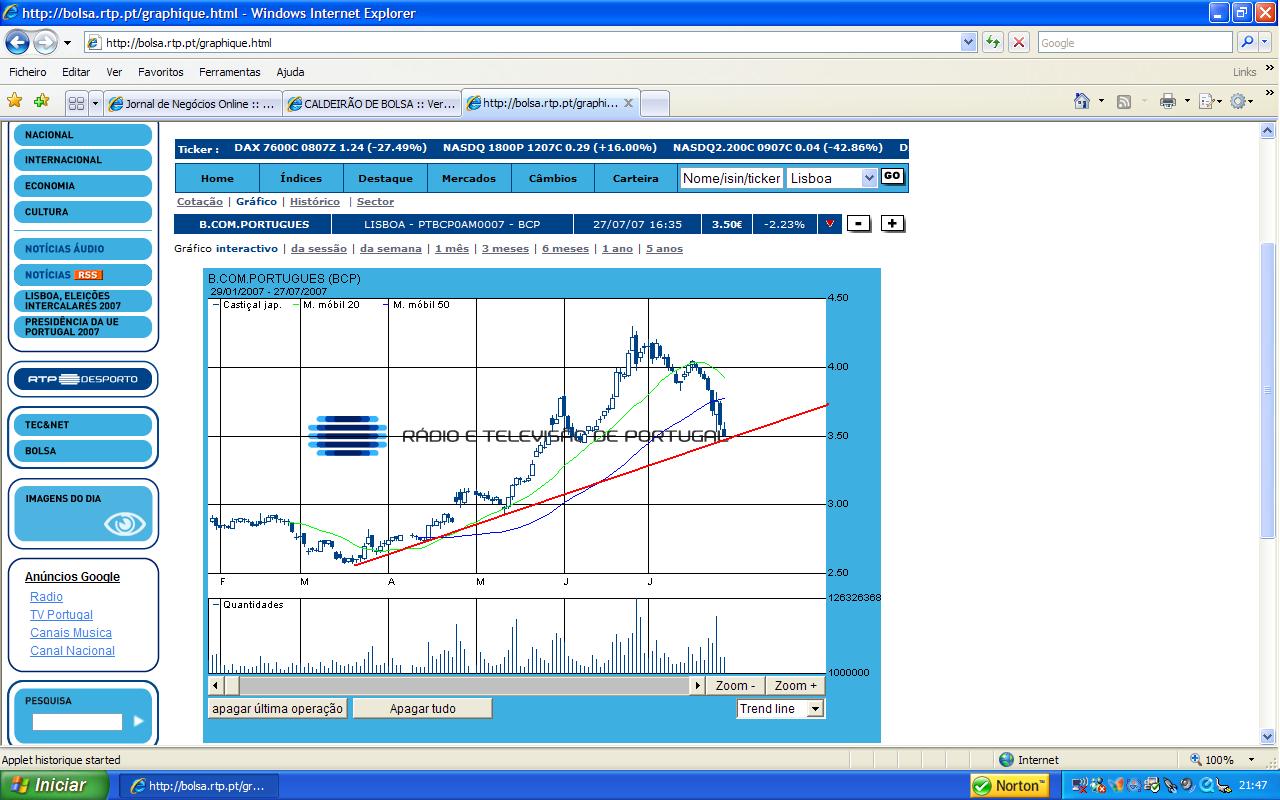Switch to the Caldeirão de Bolsa tab
The width and height of the screenshot is (1280, 800).
click(372, 103)
